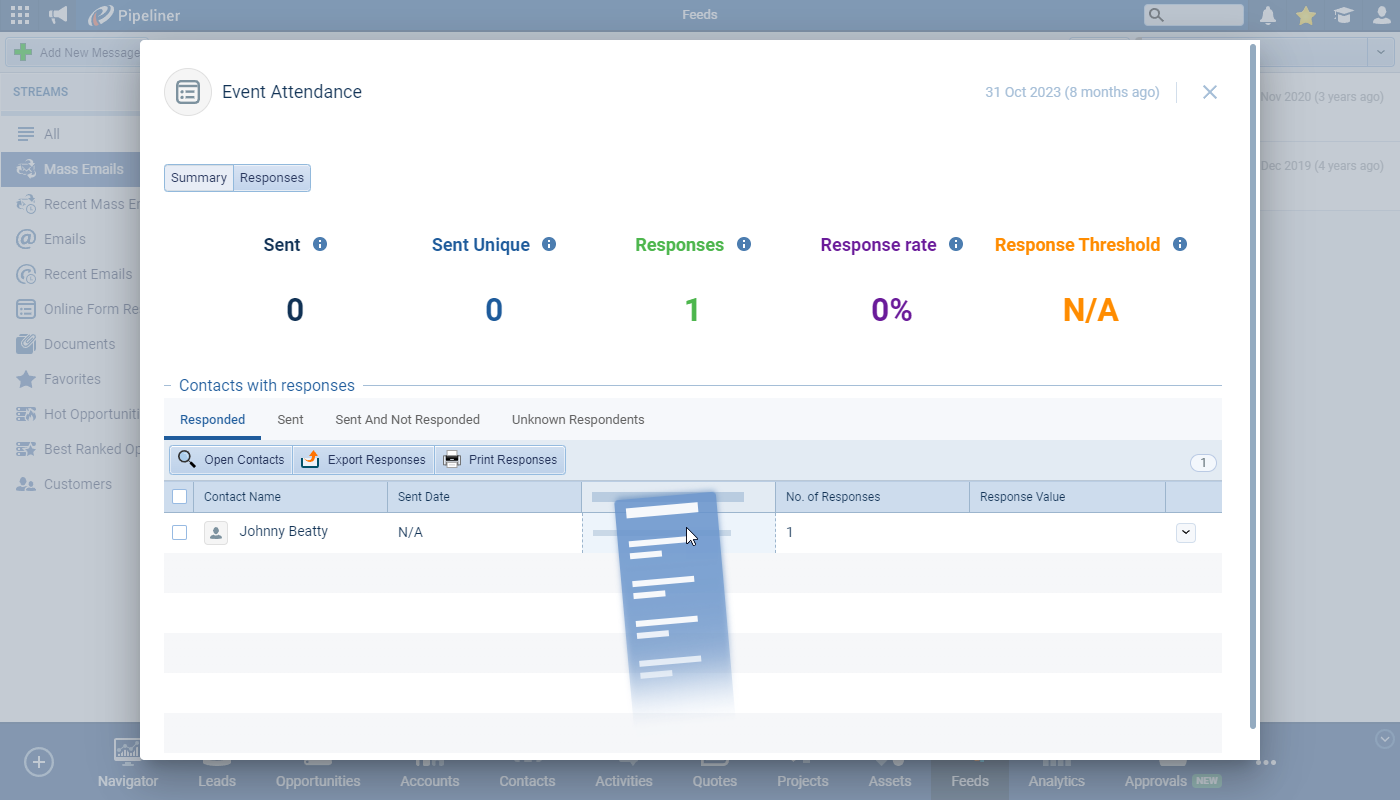Open the notifications bell icon
Image resolution: width=1400 pixels, height=800 pixels.
(x=1268, y=15)
